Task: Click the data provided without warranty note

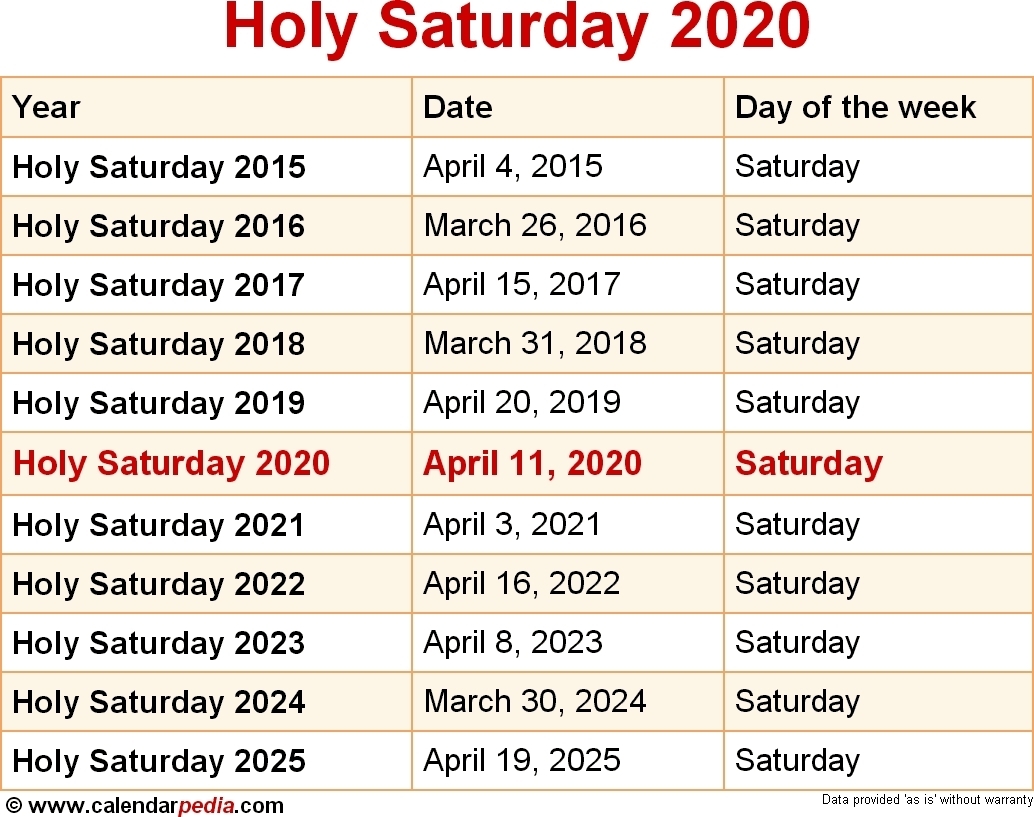Action: pyautogui.click(x=927, y=800)
